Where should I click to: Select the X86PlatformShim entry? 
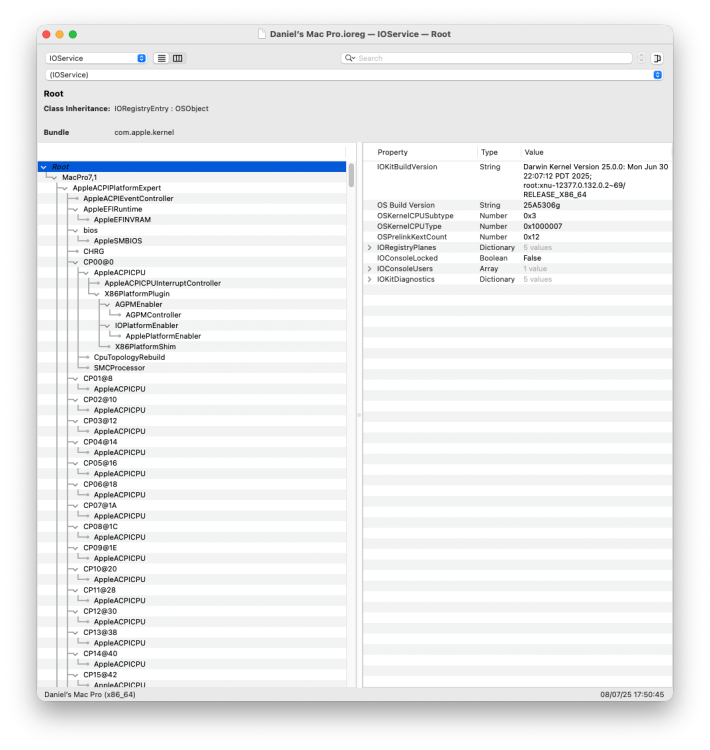[x=145, y=347]
